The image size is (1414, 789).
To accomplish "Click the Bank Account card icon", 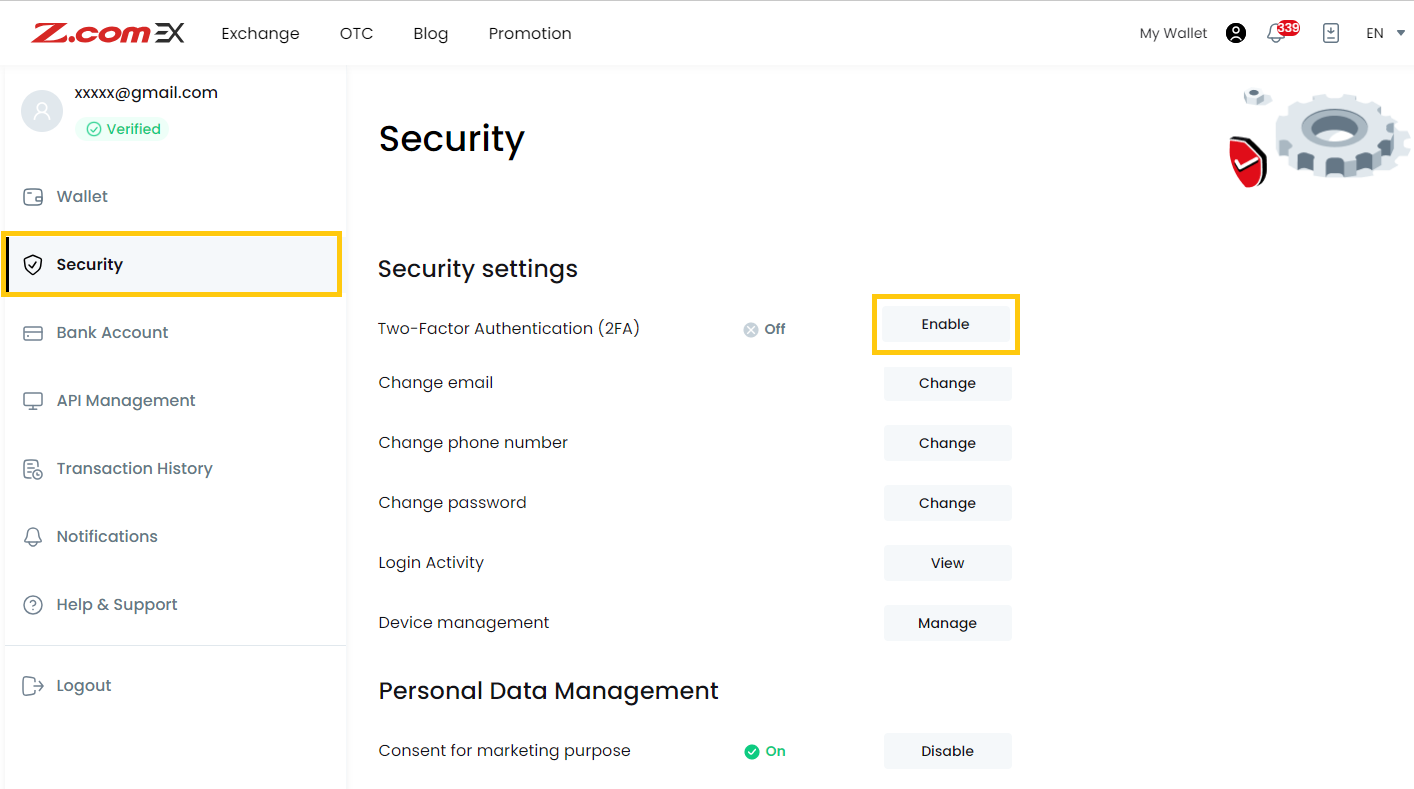I will pyautogui.click(x=33, y=332).
